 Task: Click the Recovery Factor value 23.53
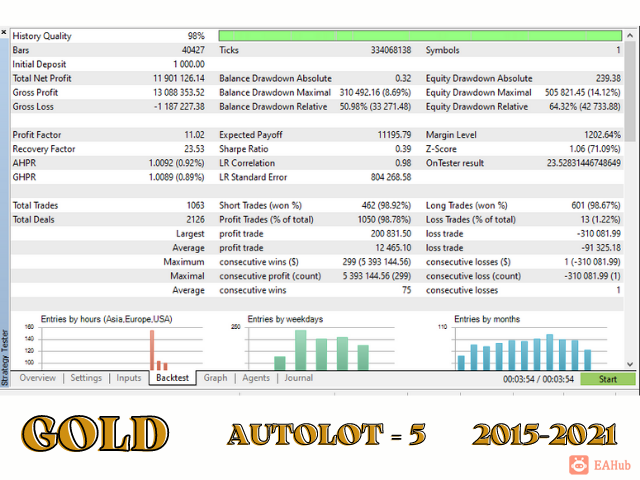pos(194,149)
